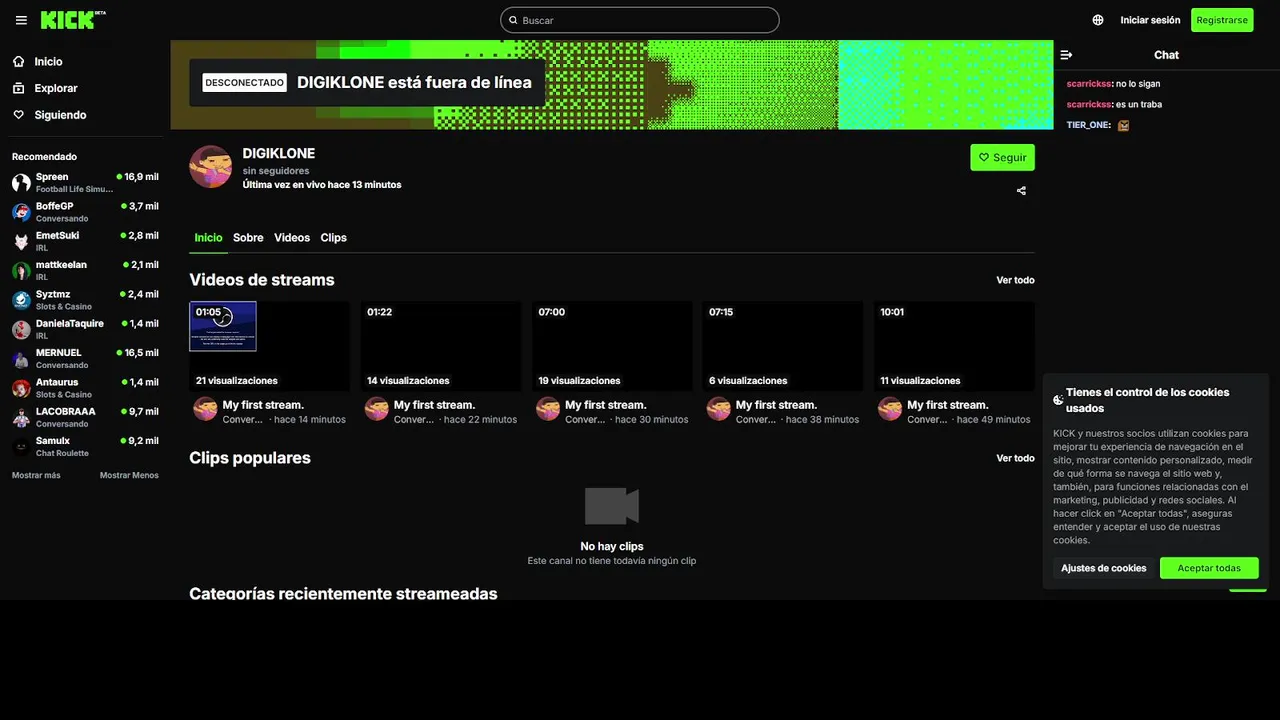
Task: Open video title posted hace 14 minutos
Action: pyautogui.click(x=263, y=405)
